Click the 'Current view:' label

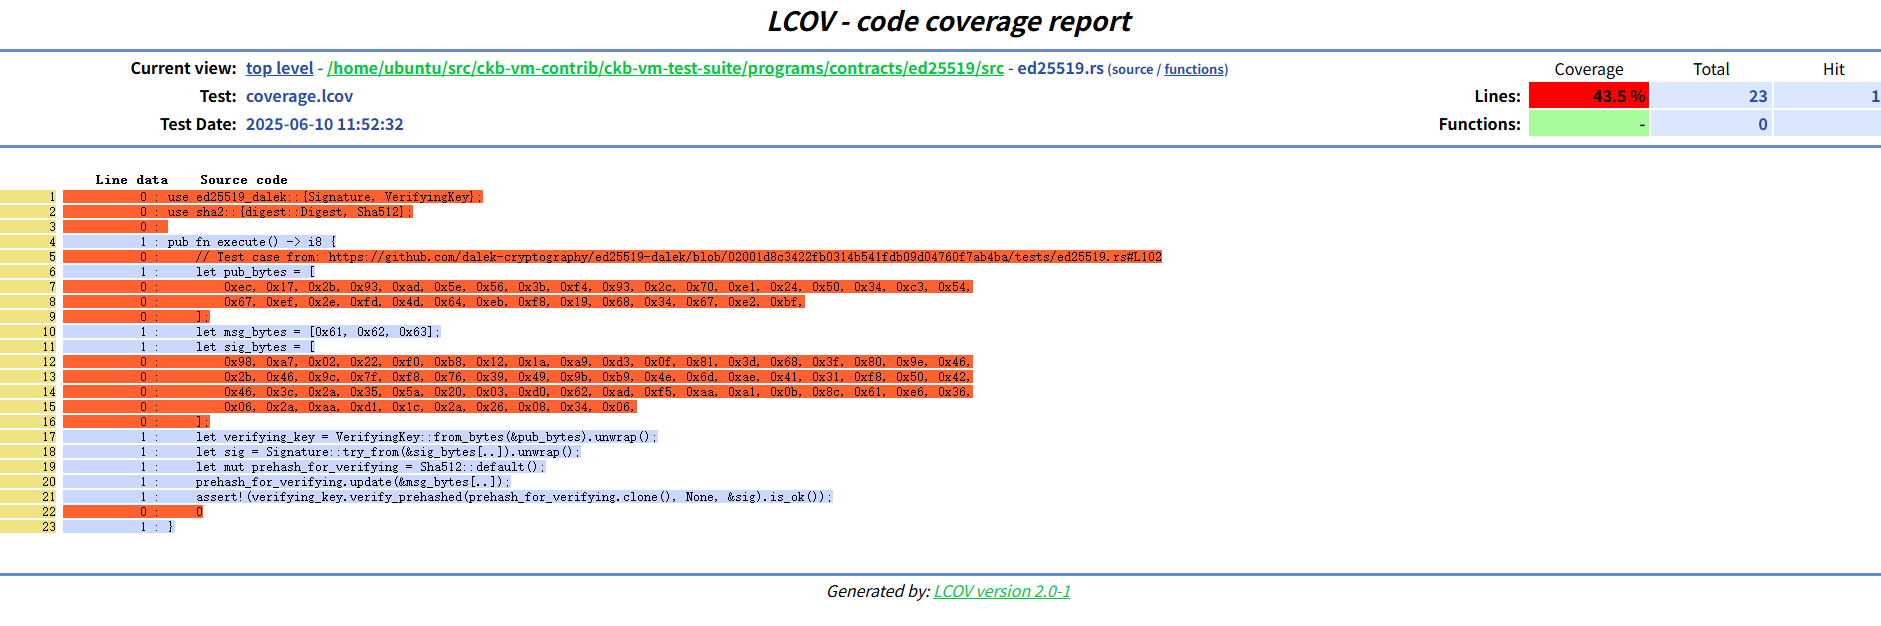click(183, 68)
